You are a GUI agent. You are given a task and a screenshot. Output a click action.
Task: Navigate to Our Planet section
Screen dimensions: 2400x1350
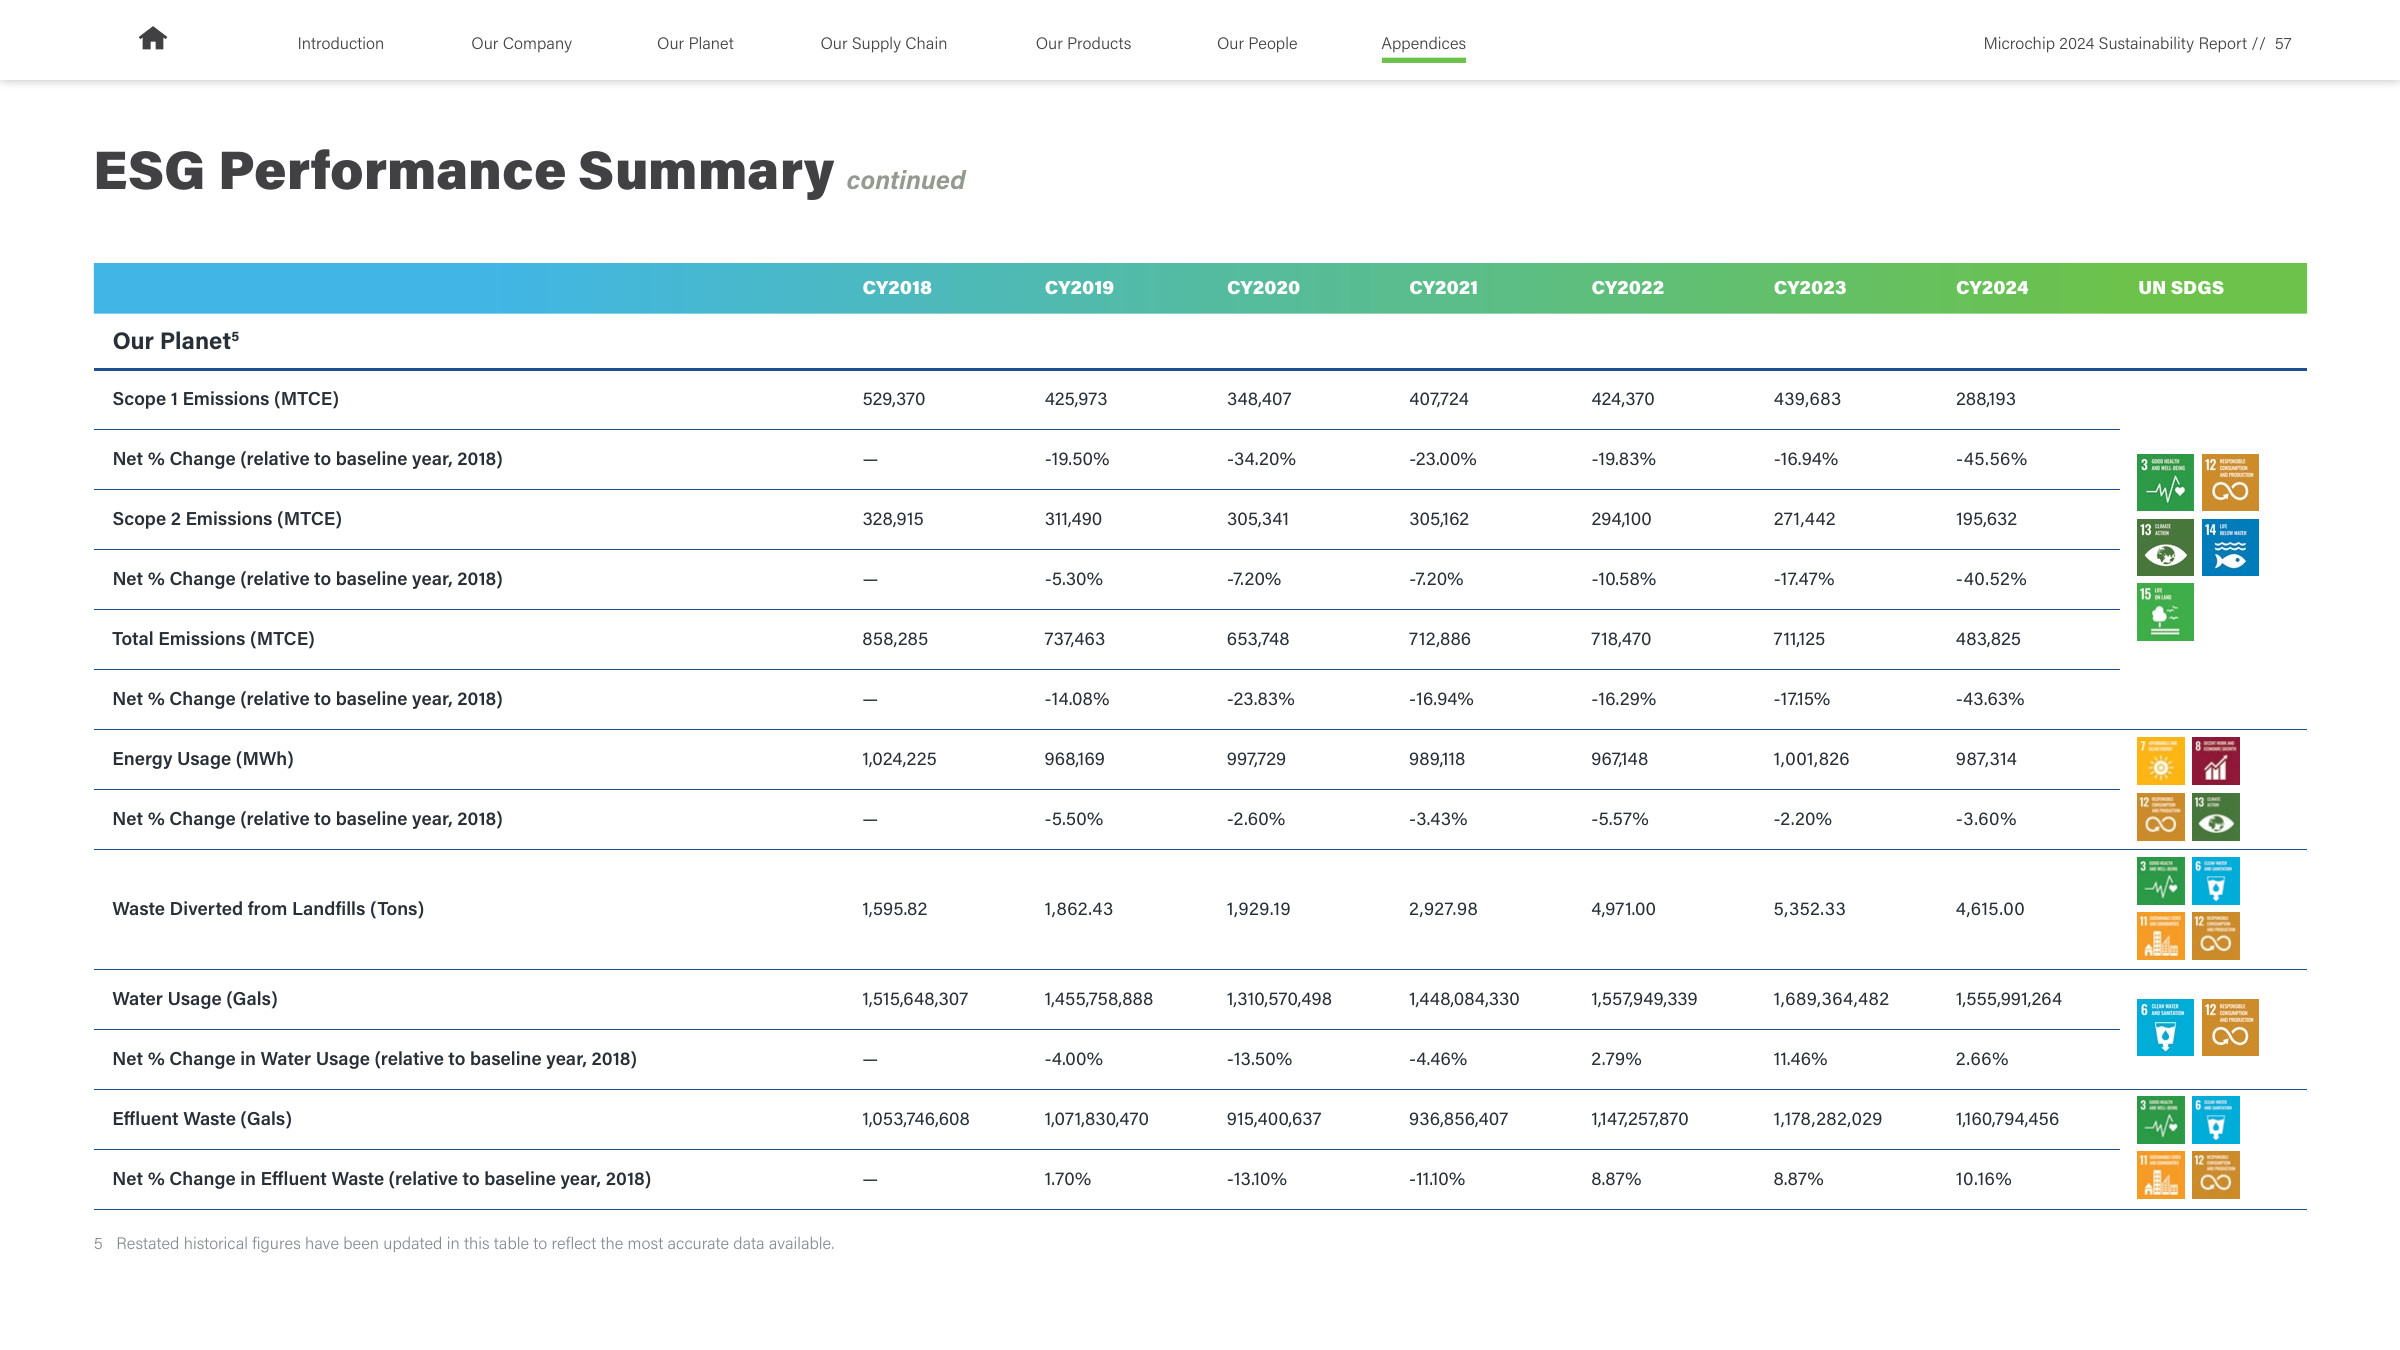point(695,43)
